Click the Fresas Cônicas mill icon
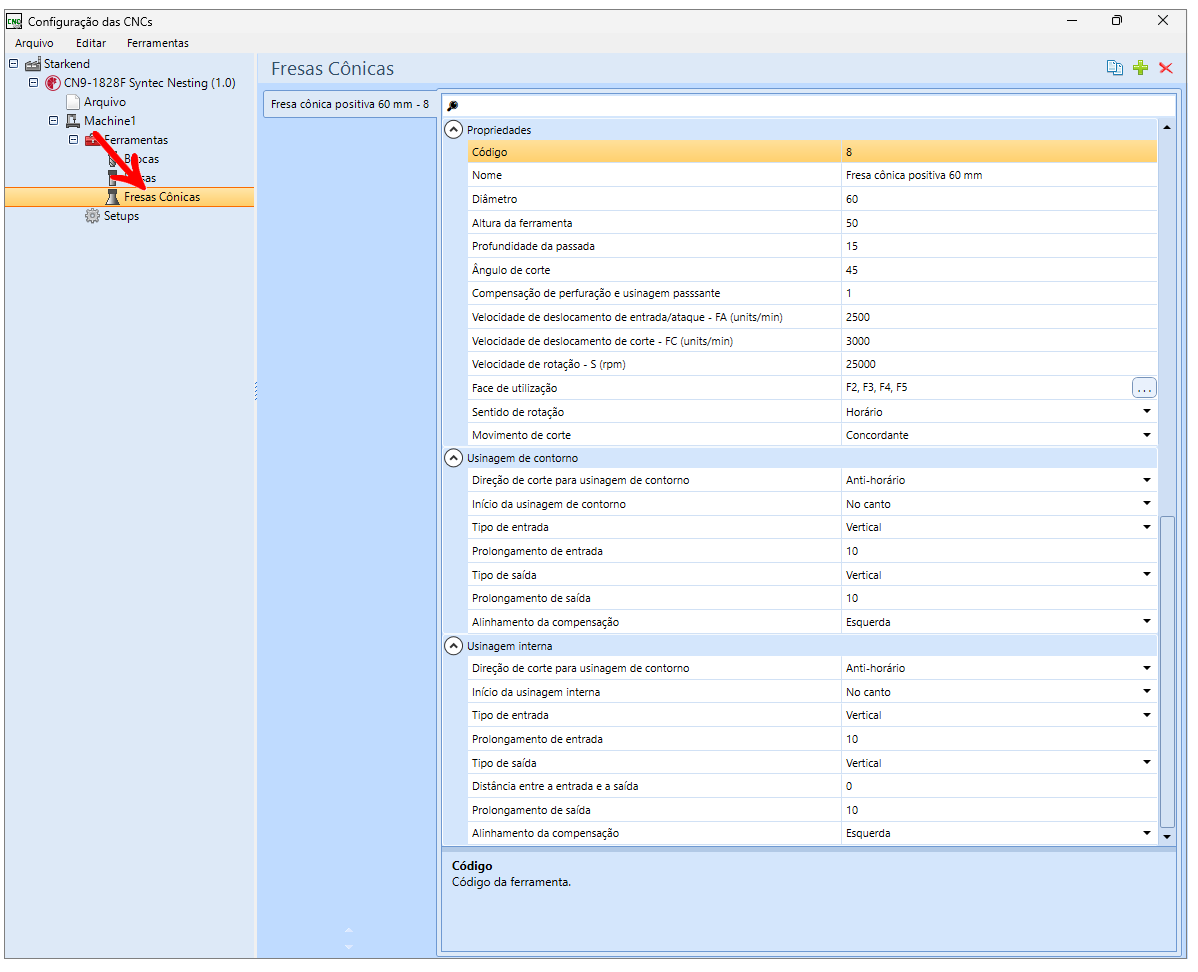1198x972 pixels. [112, 197]
